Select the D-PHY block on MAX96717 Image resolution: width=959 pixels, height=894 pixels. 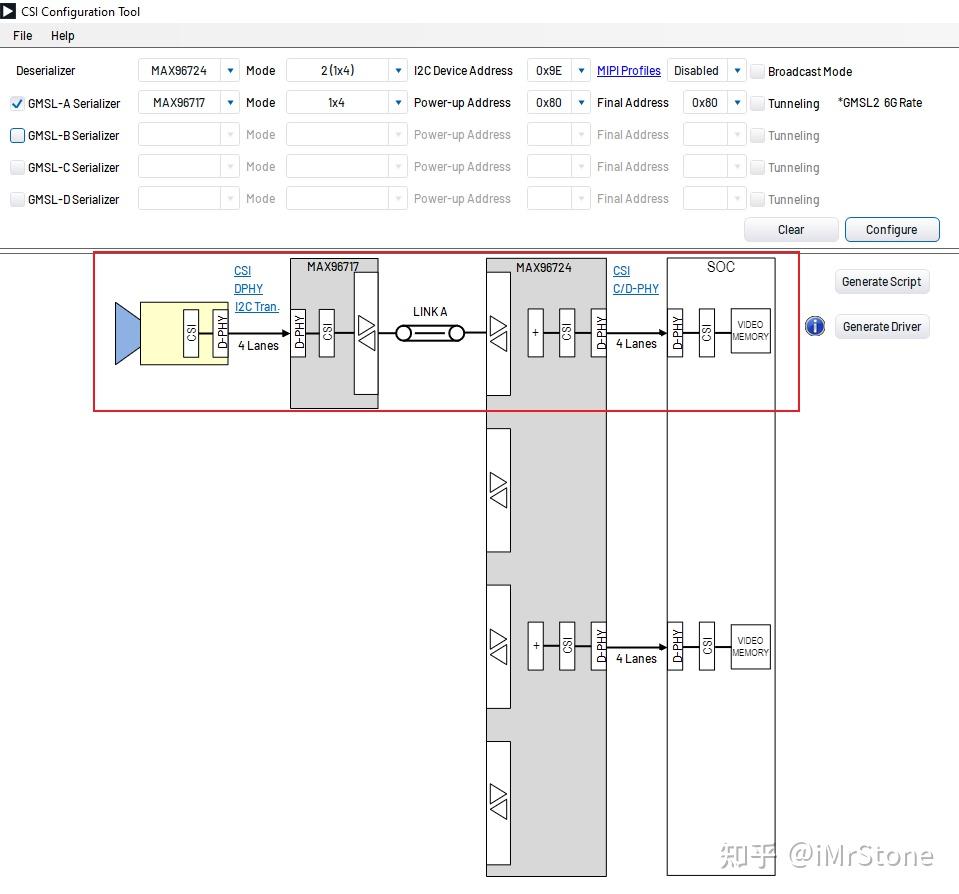[299, 335]
